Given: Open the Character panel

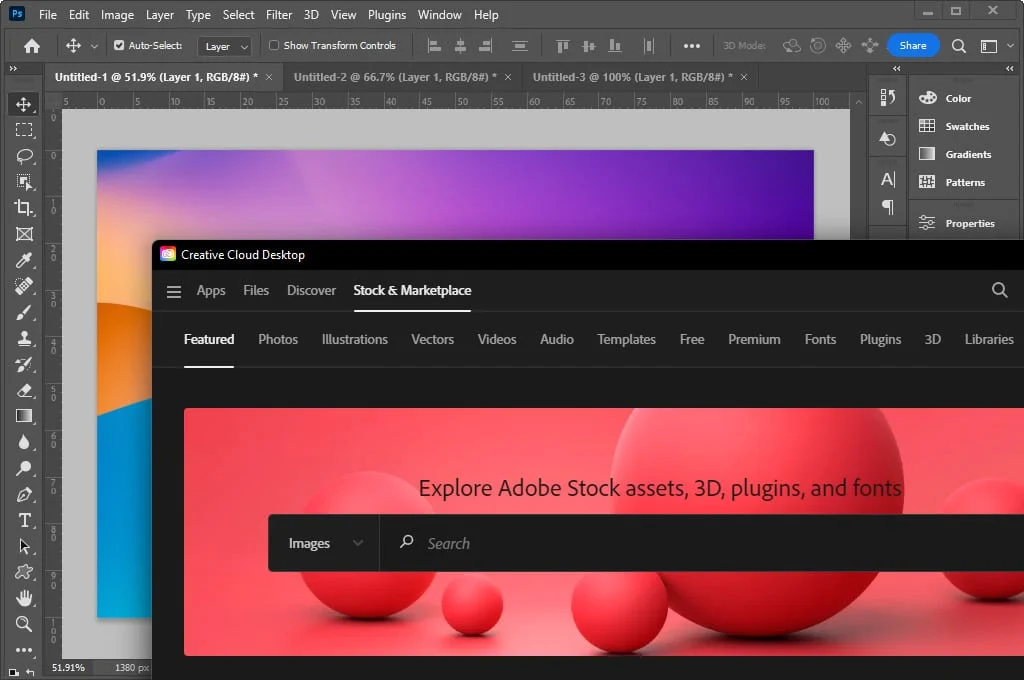Looking at the screenshot, I should point(886,176).
